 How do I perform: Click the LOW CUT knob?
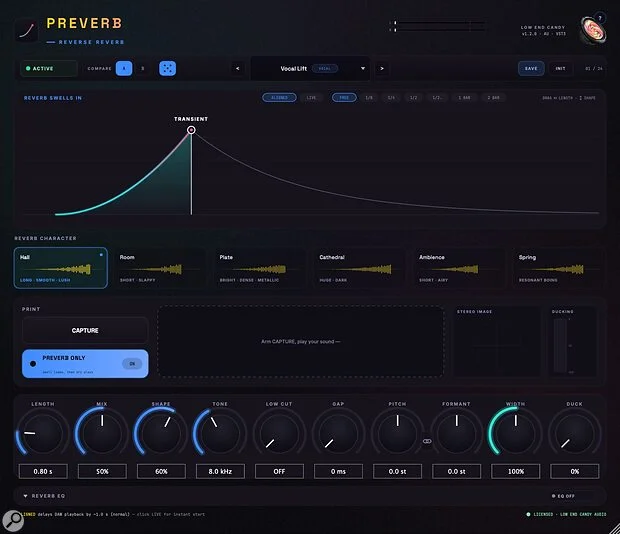[279, 433]
